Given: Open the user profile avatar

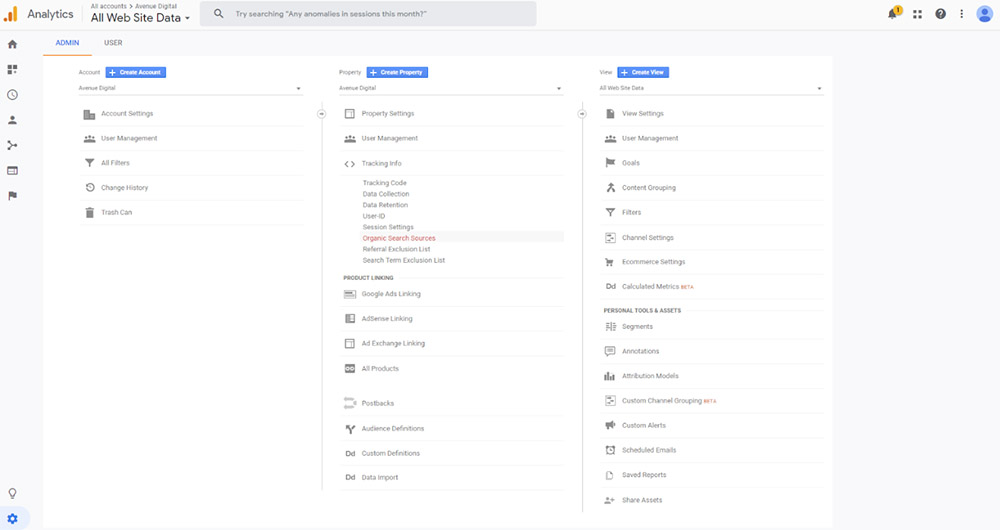Looking at the screenshot, I should [985, 13].
